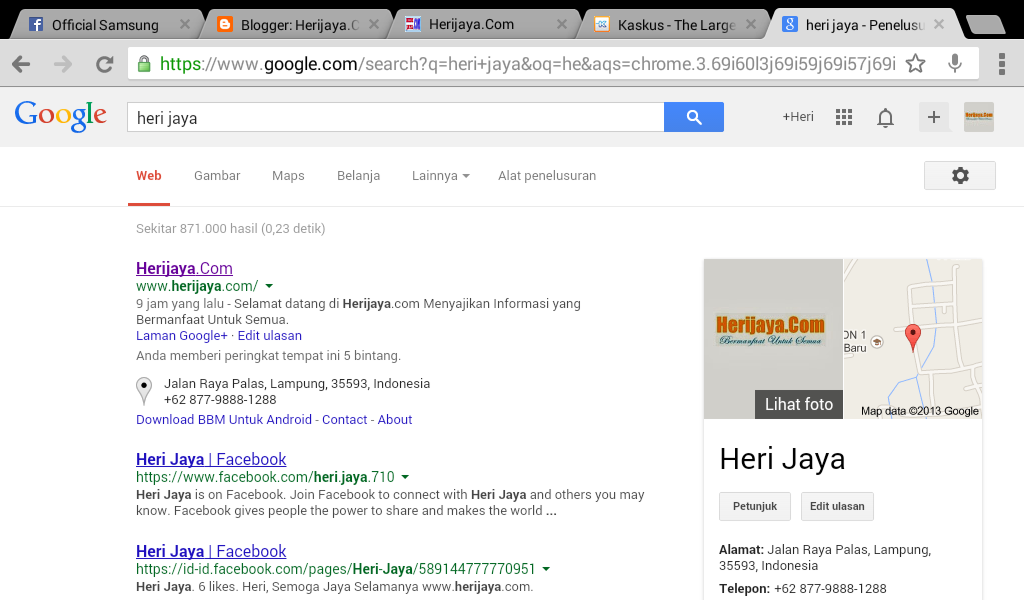Image resolution: width=1024 pixels, height=600 pixels.
Task: Click the Petunjuk button
Action: pos(754,506)
